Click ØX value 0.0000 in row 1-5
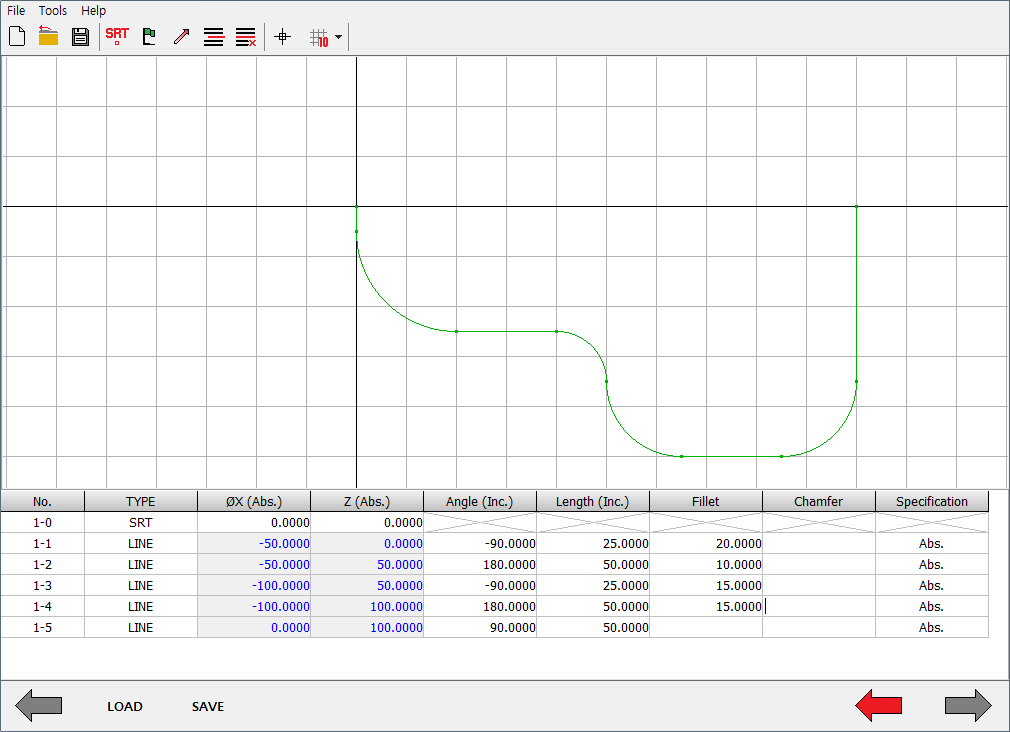Image resolution: width=1010 pixels, height=732 pixels. tap(254, 628)
